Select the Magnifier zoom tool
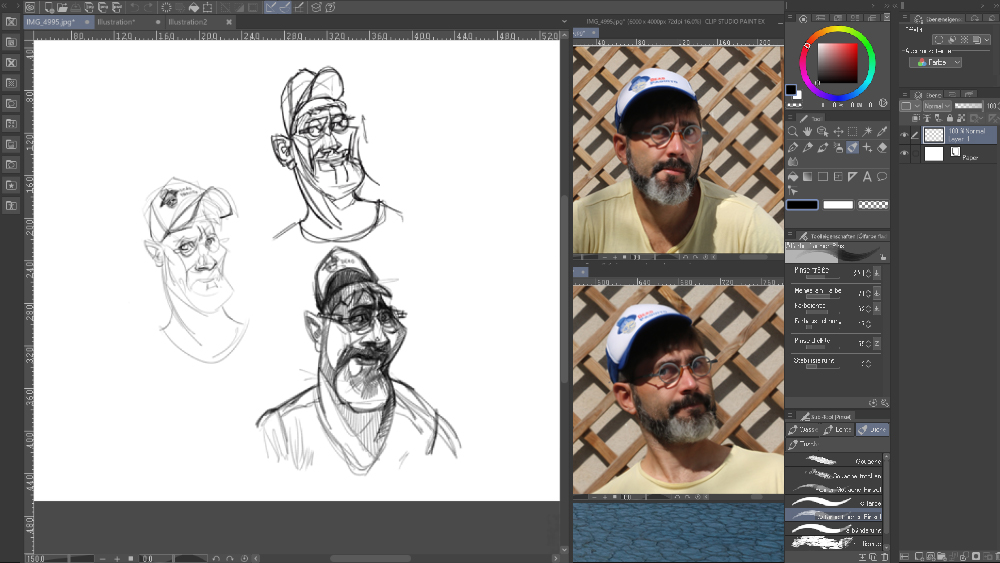 (x=792, y=132)
